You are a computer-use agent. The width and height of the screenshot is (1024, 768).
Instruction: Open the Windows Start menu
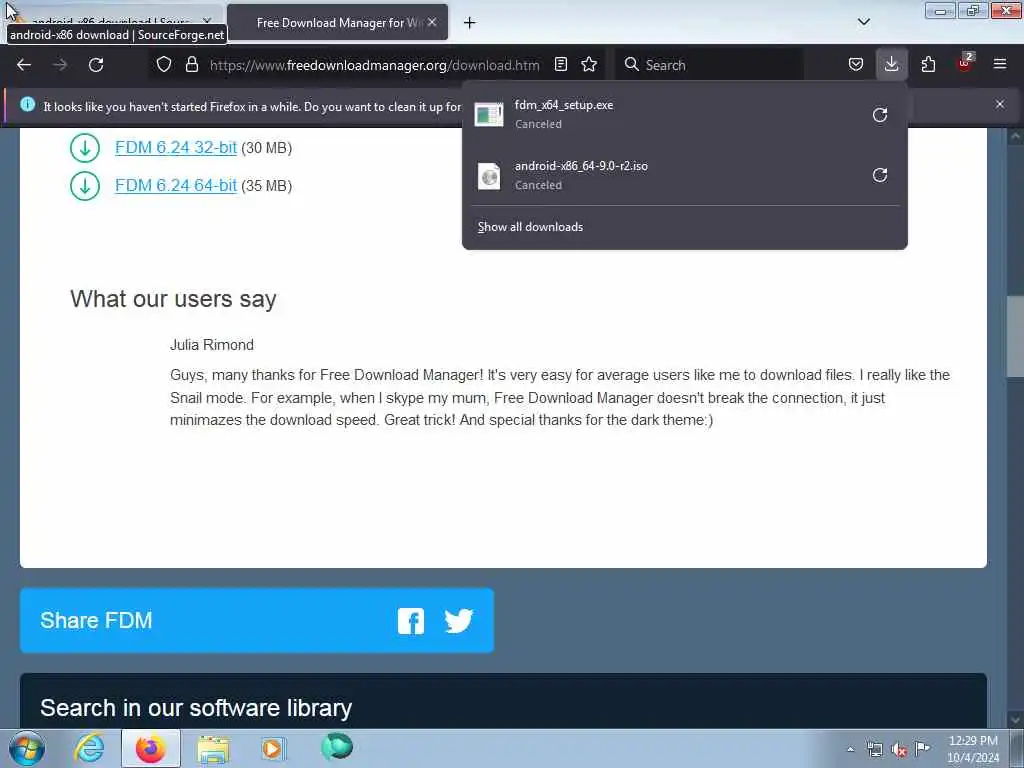27,748
